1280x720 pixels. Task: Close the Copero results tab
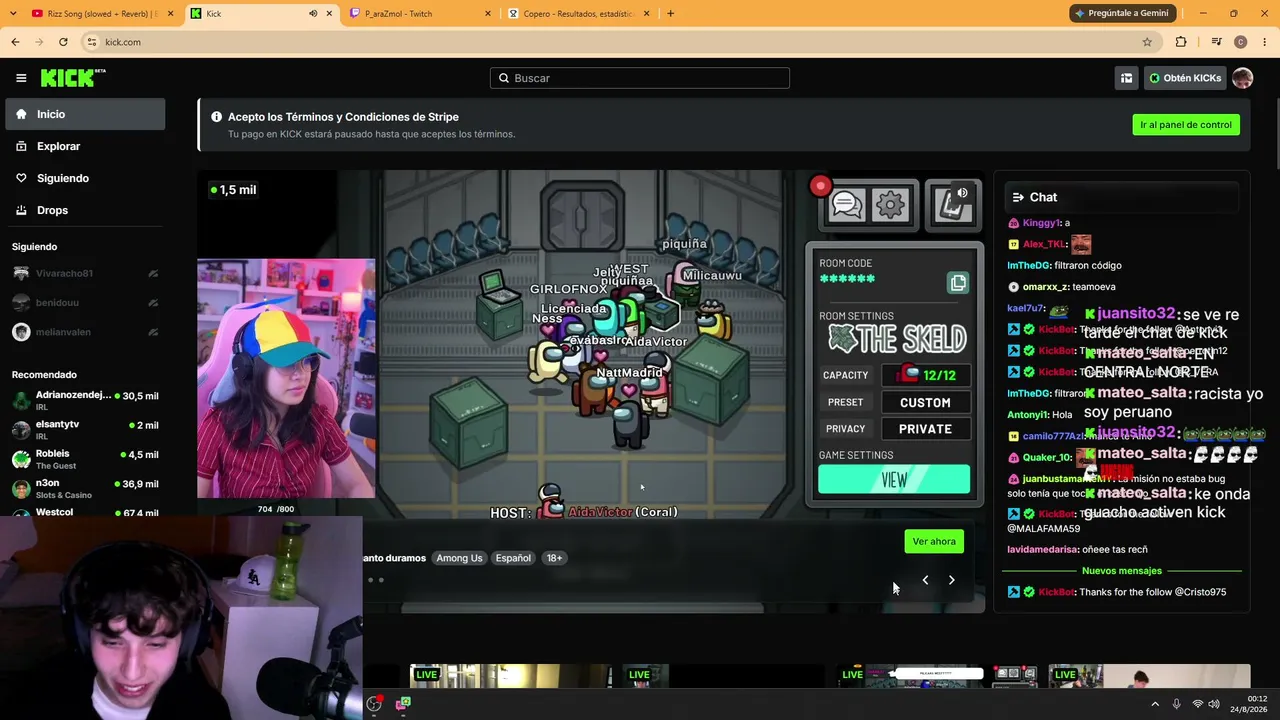point(646,14)
